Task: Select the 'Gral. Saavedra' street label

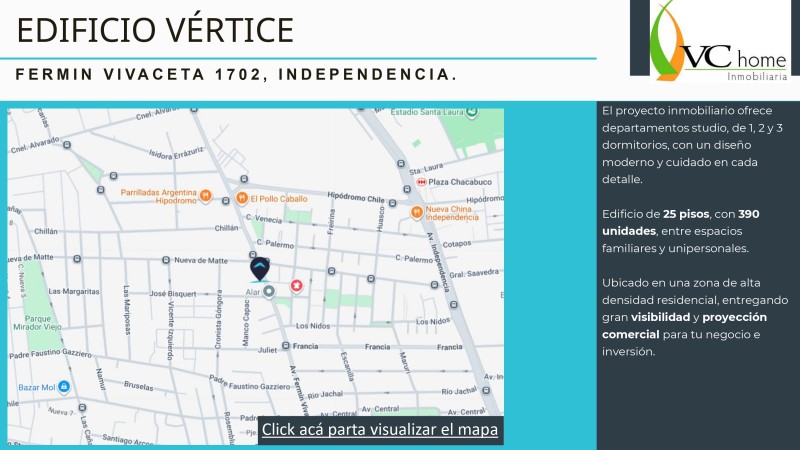Action: (473, 273)
